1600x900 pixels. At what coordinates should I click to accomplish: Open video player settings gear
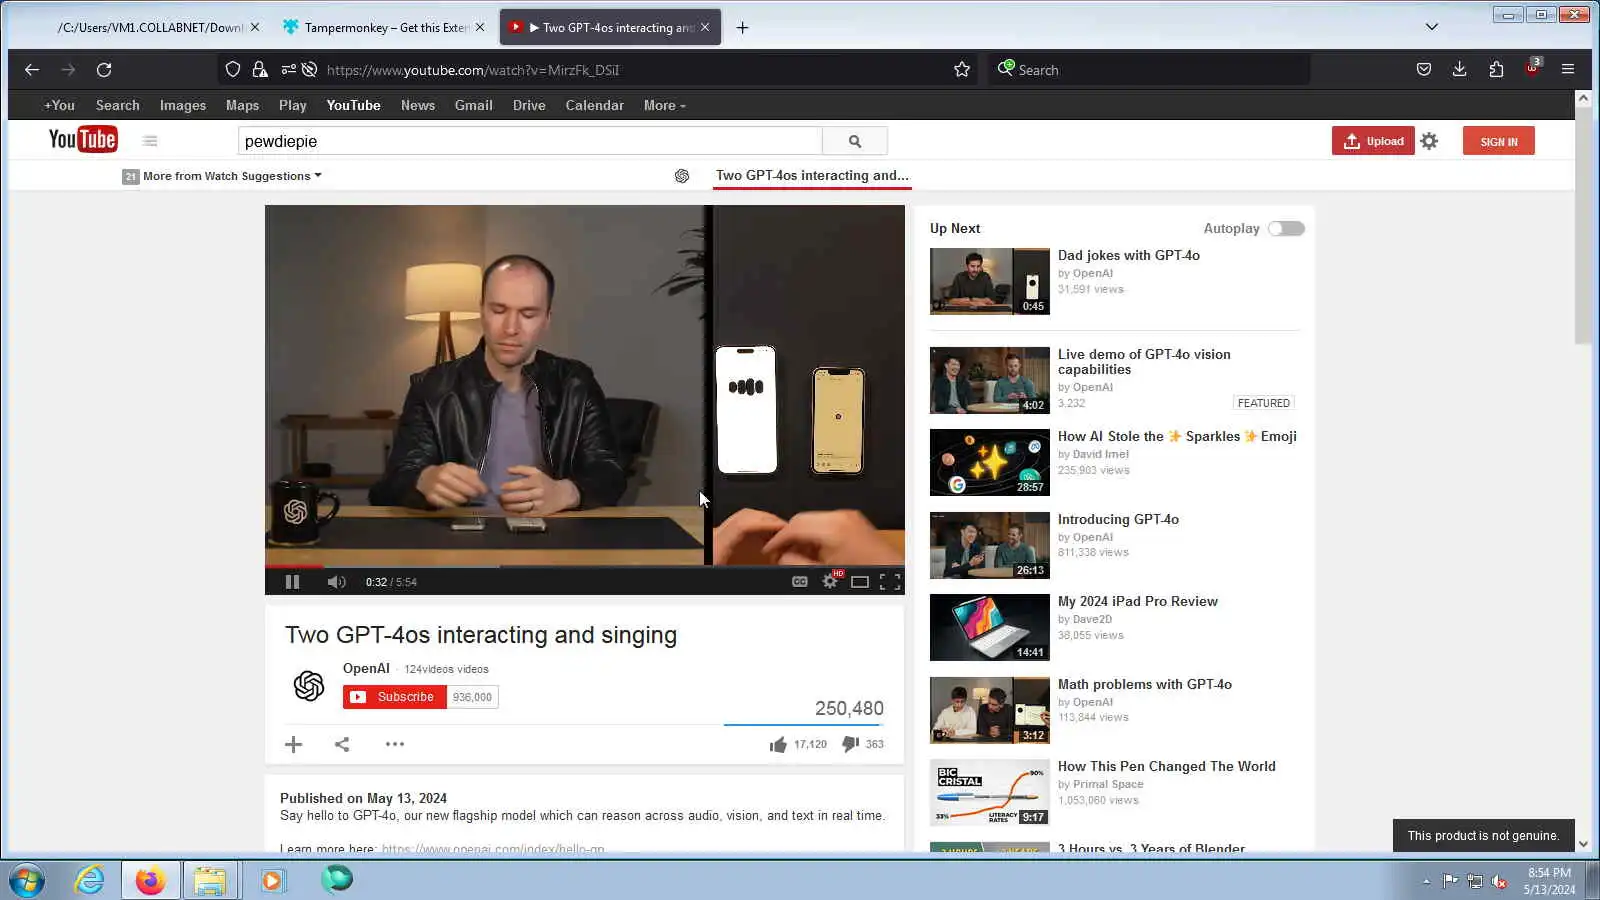830,581
